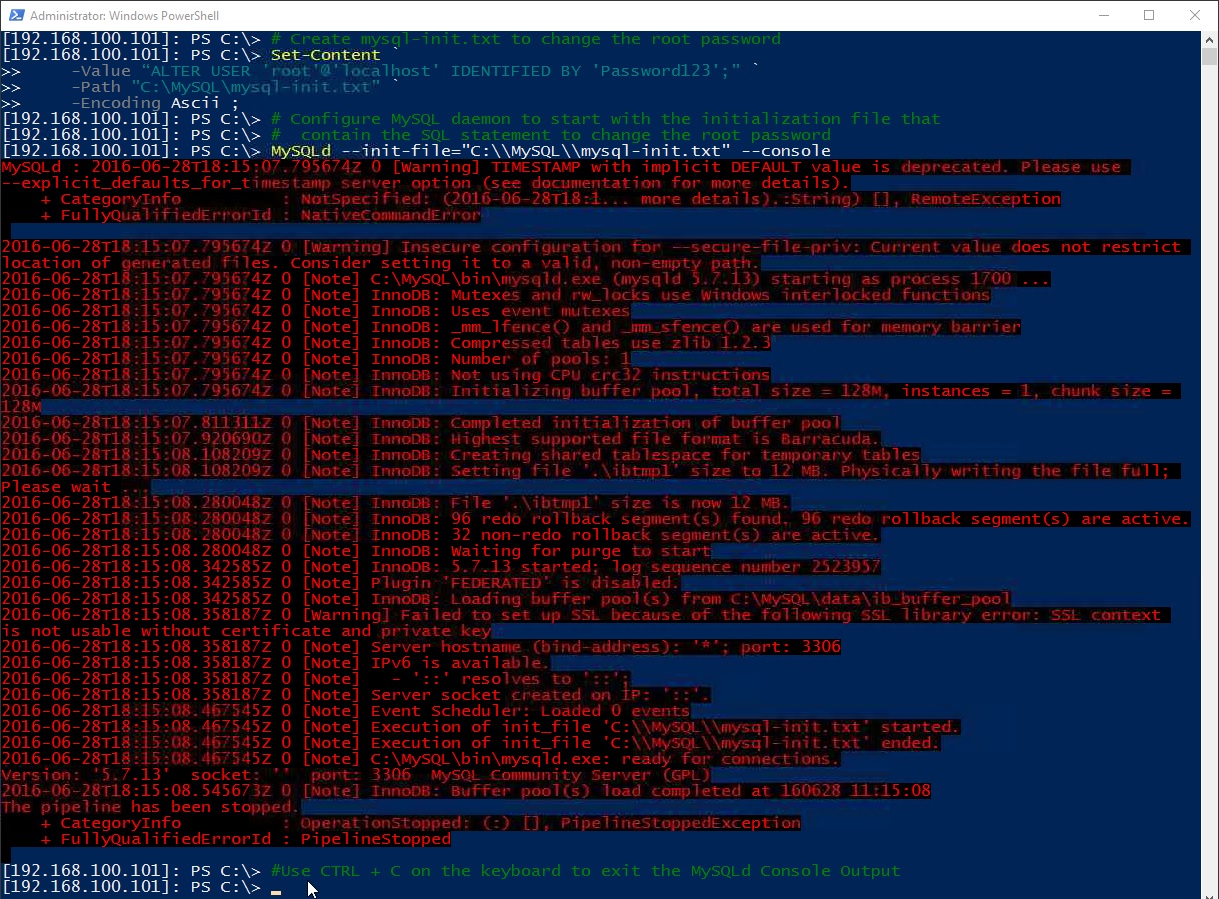Viewport: 1219px width, 899px height.
Task: Close the Windows PowerShell window
Action: [x=1195, y=15]
